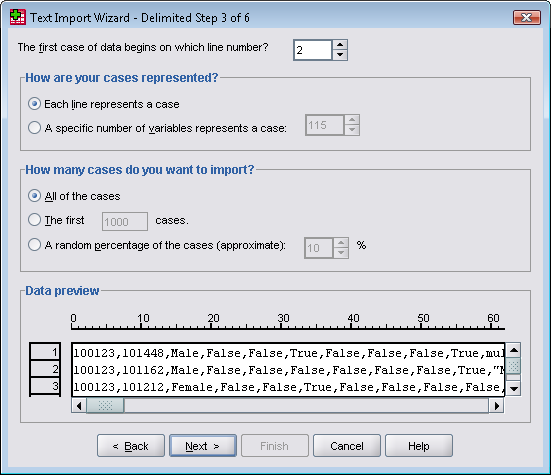This screenshot has width=551, height=475.
Task: Click the SPSS wizard icon in title bar
Action: (18, 17)
